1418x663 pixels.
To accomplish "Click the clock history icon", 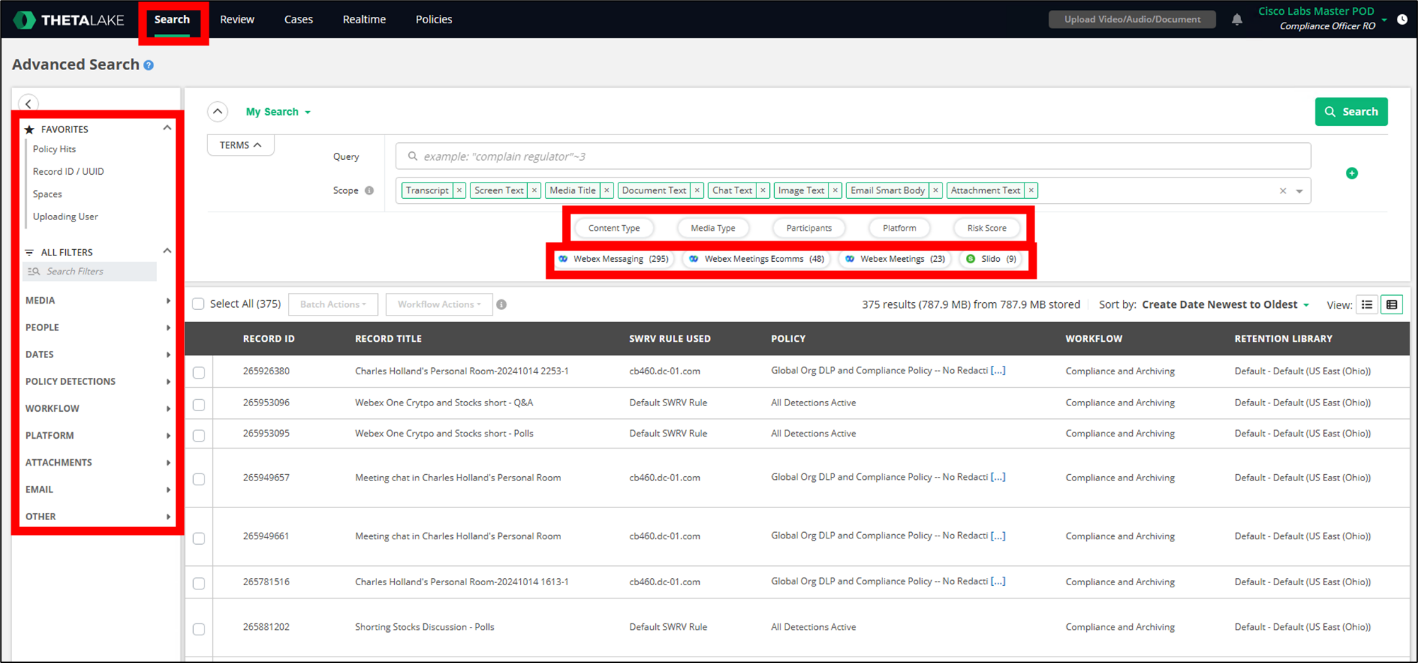I will pos(1402,20).
